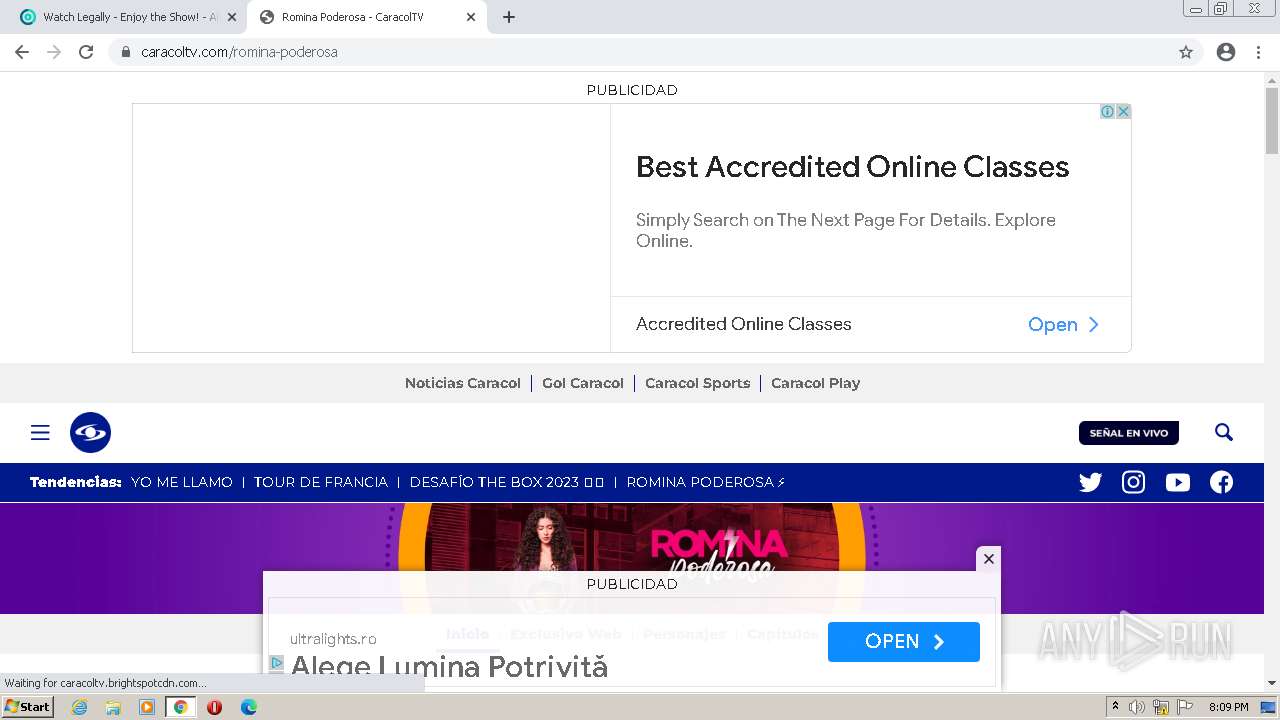Open Opera browser taskbar icon
The width and height of the screenshot is (1280, 720).
[x=214, y=707]
